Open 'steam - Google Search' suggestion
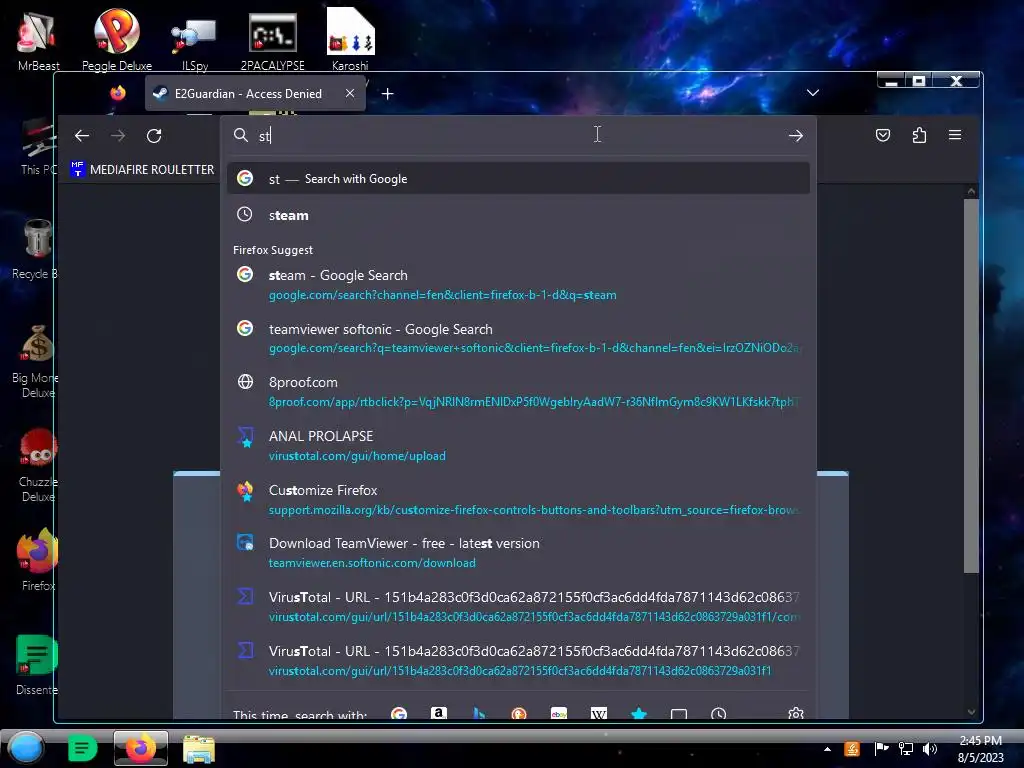The height and width of the screenshot is (768, 1024). click(x=518, y=285)
